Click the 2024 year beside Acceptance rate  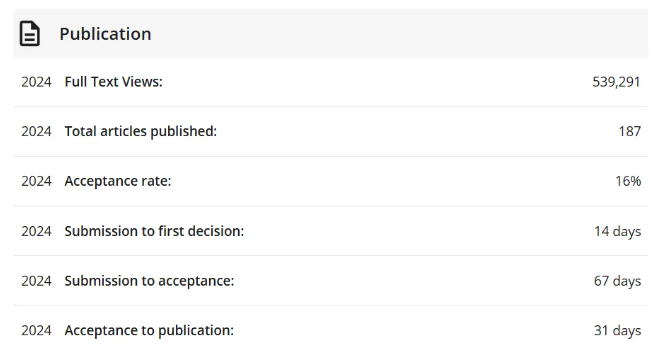click(x=36, y=181)
